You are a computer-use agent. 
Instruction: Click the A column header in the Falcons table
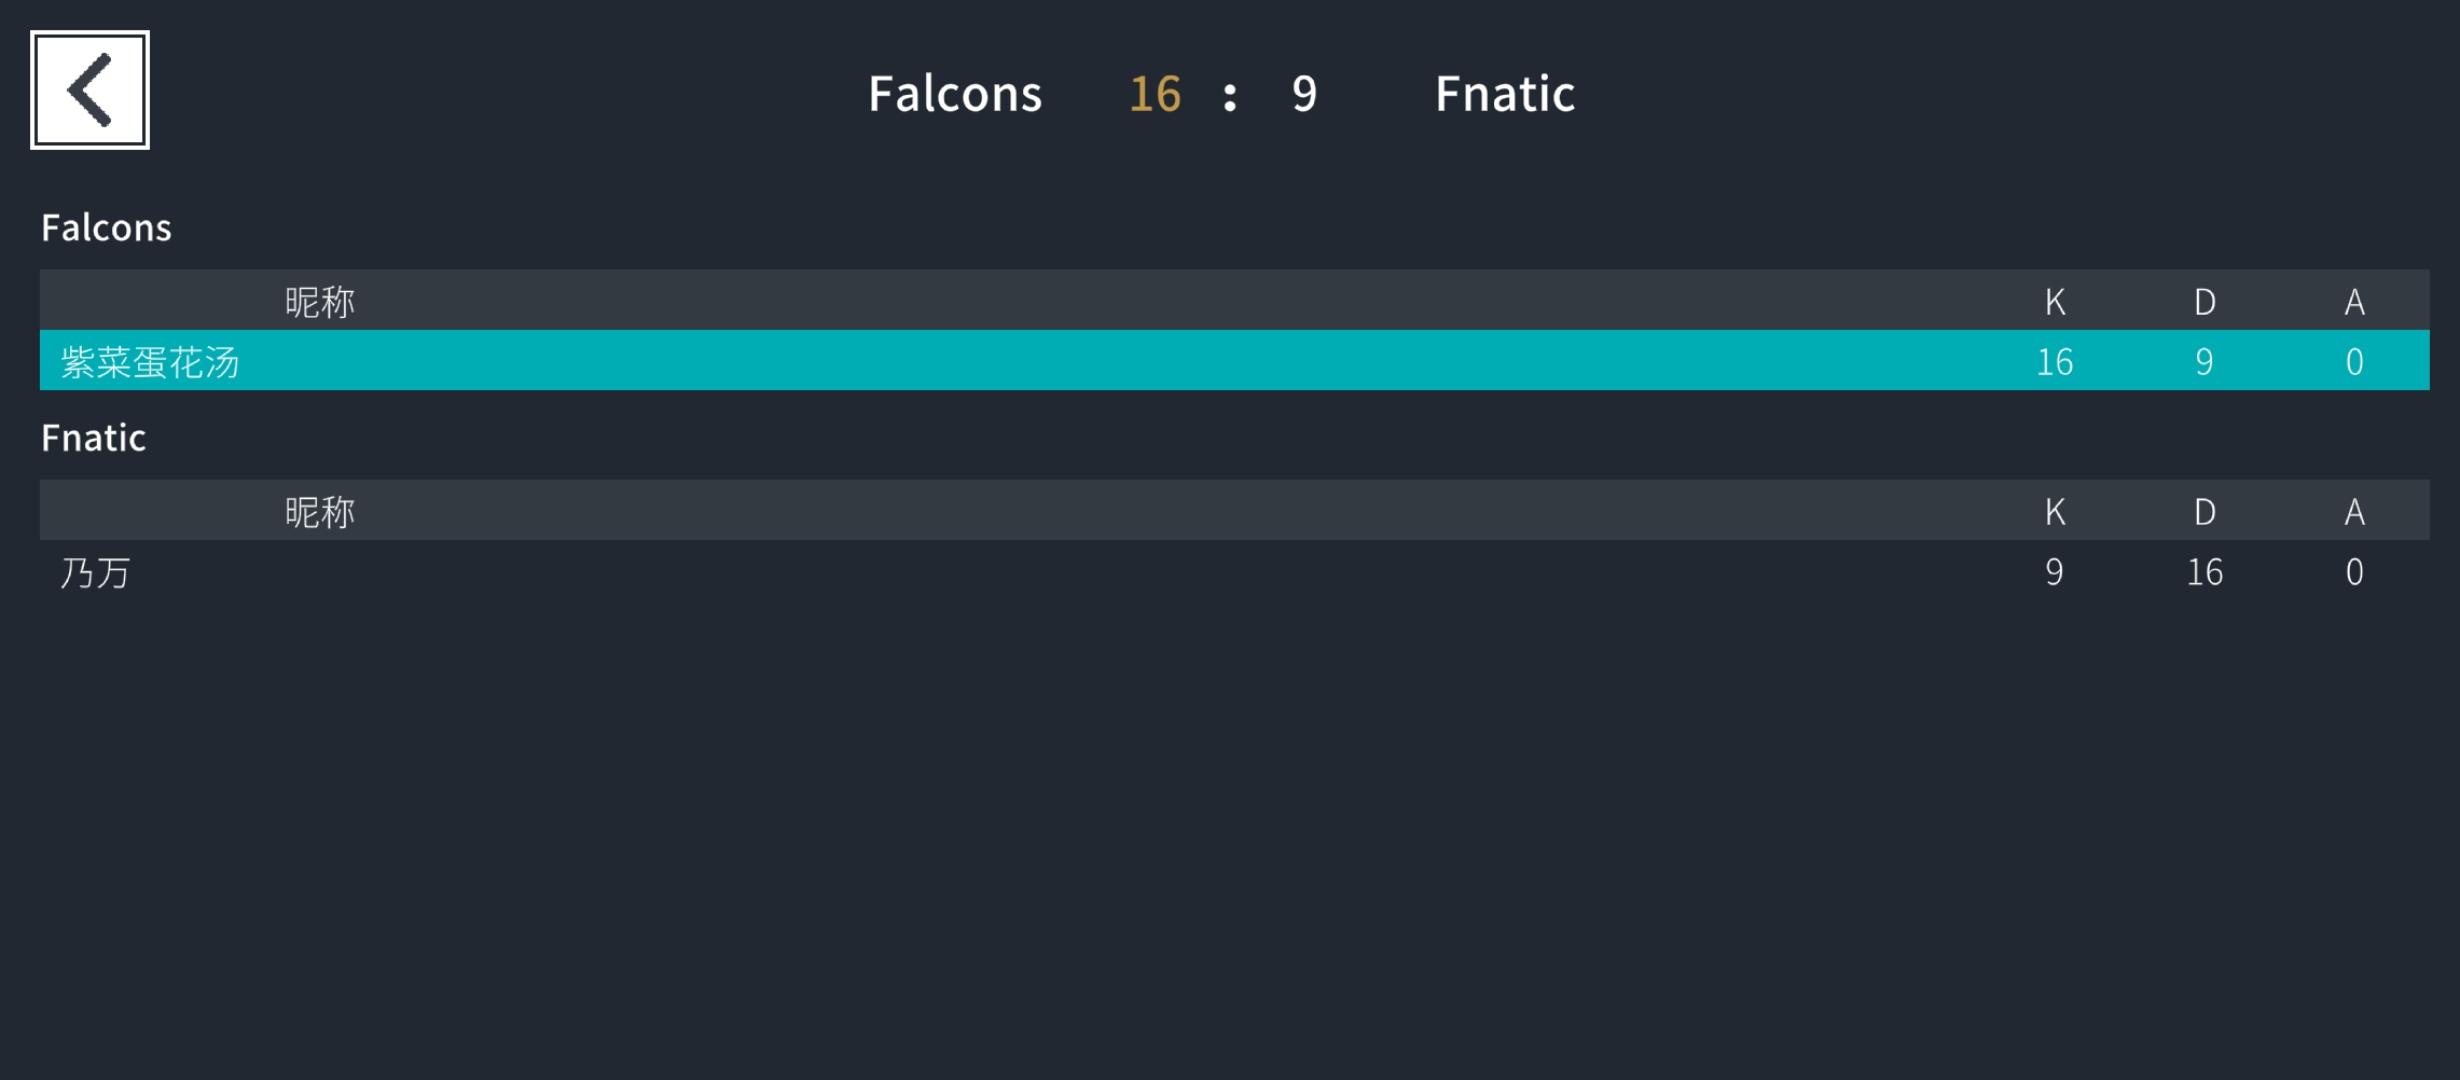tap(2355, 301)
